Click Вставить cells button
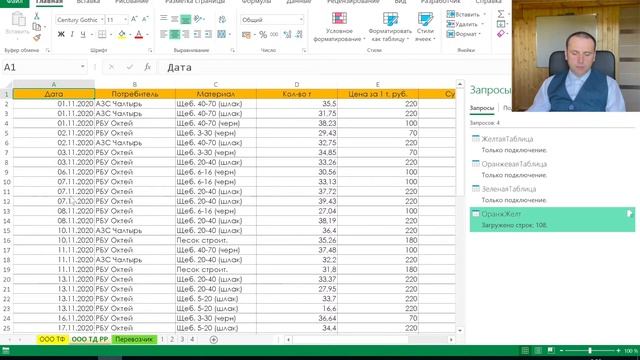This screenshot has width=640, height=360. pos(466,14)
